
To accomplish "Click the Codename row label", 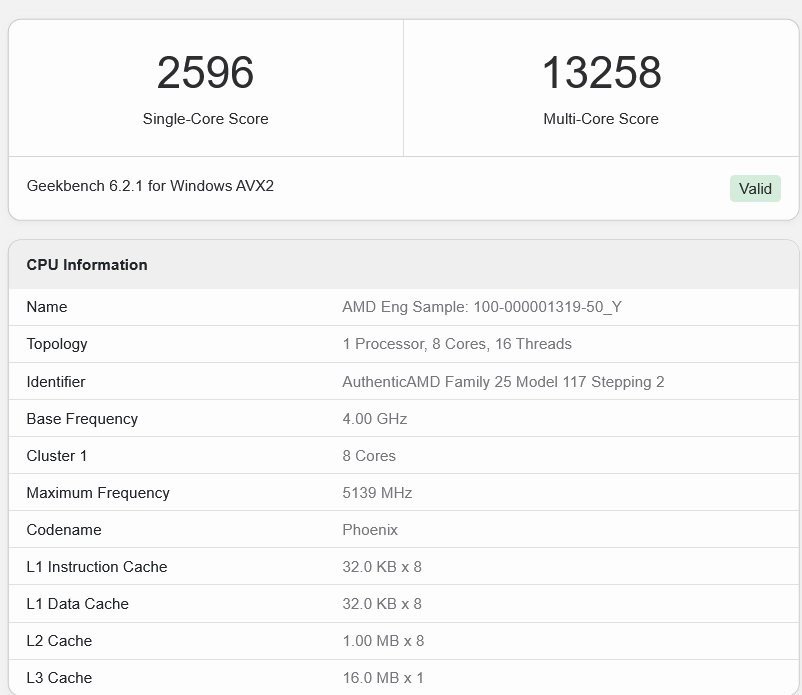I will coord(63,529).
